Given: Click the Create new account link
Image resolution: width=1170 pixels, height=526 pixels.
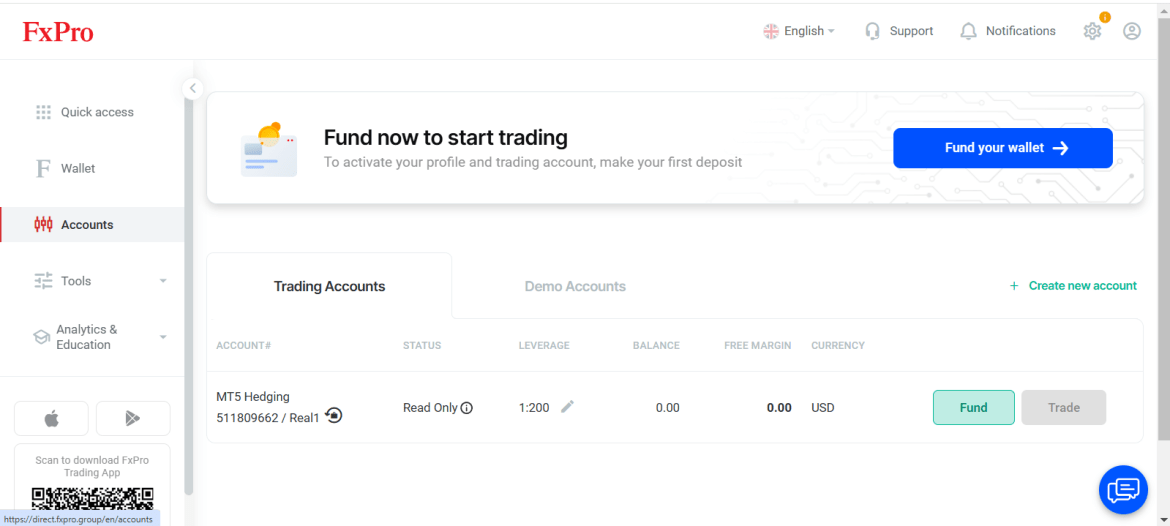Looking at the screenshot, I should click(1073, 286).
